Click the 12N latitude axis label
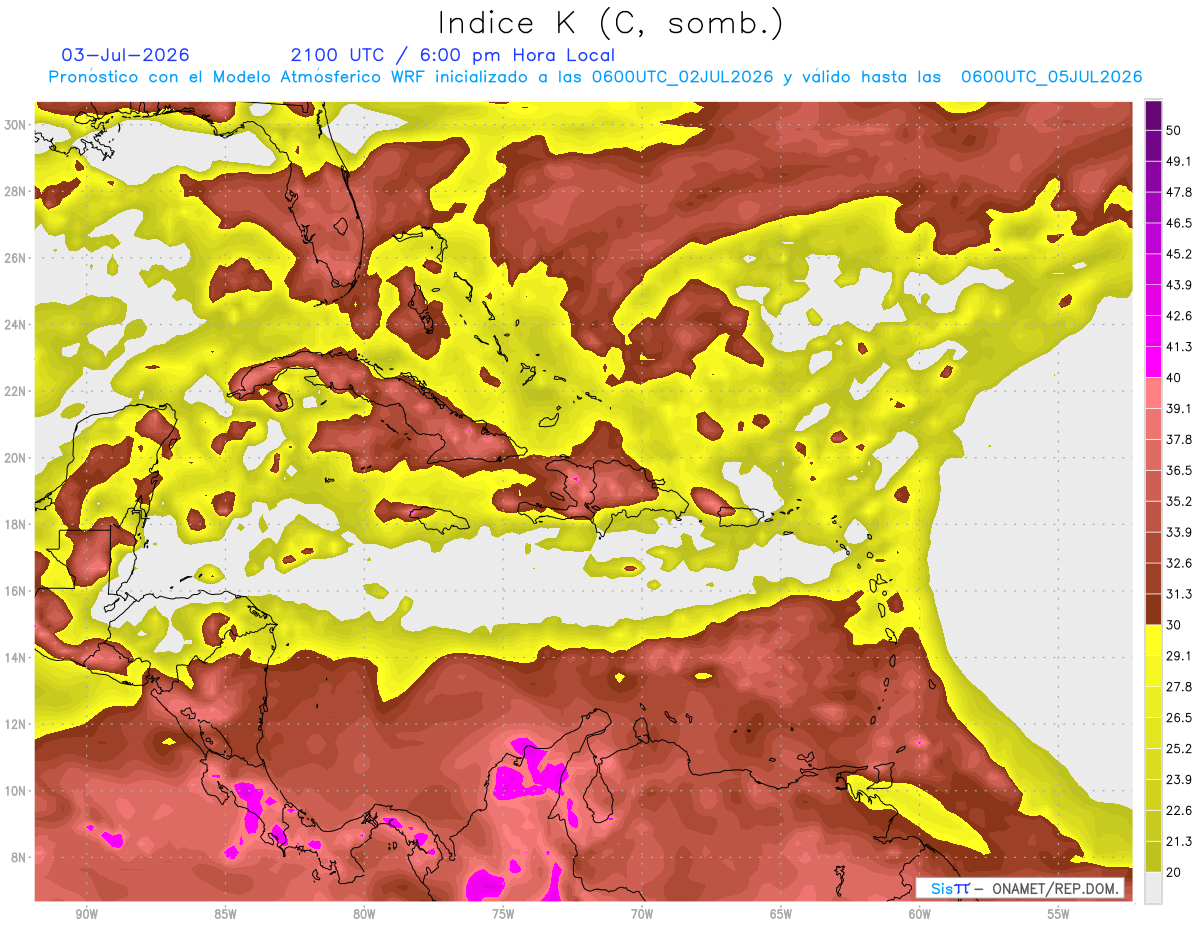Image resolution: width=1200 pixels, height=927 pixels. pyautogui.click(x=15, y=724)
